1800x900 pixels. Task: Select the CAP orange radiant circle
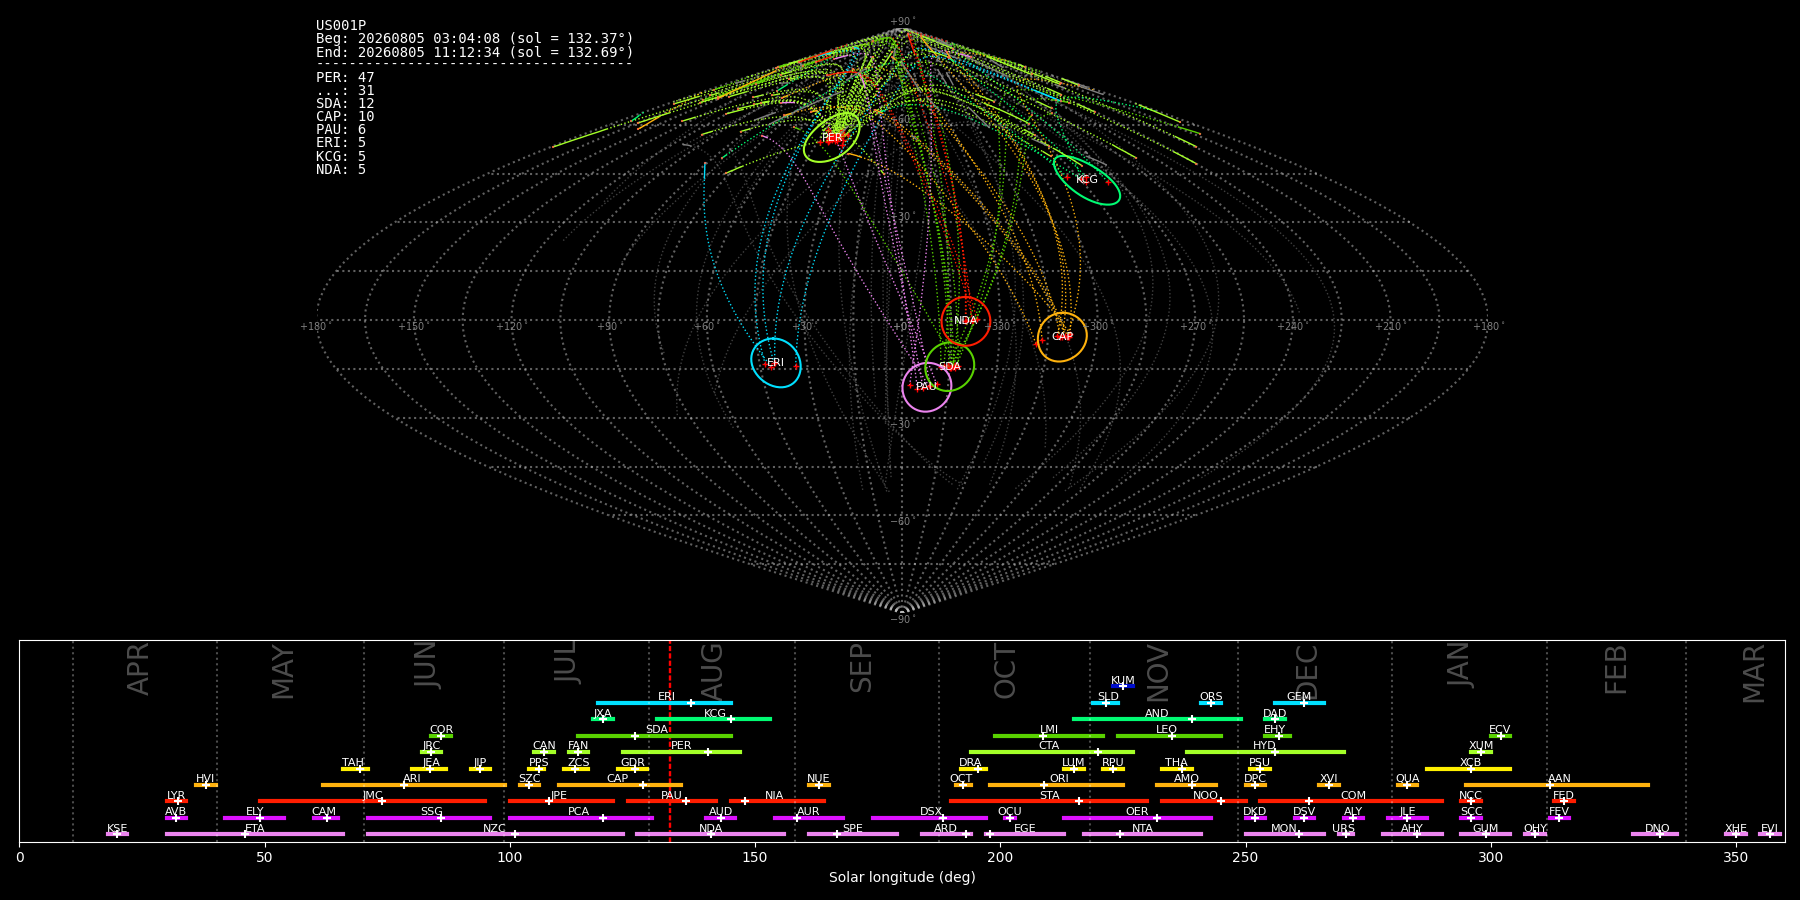(x=1062, y=337)
